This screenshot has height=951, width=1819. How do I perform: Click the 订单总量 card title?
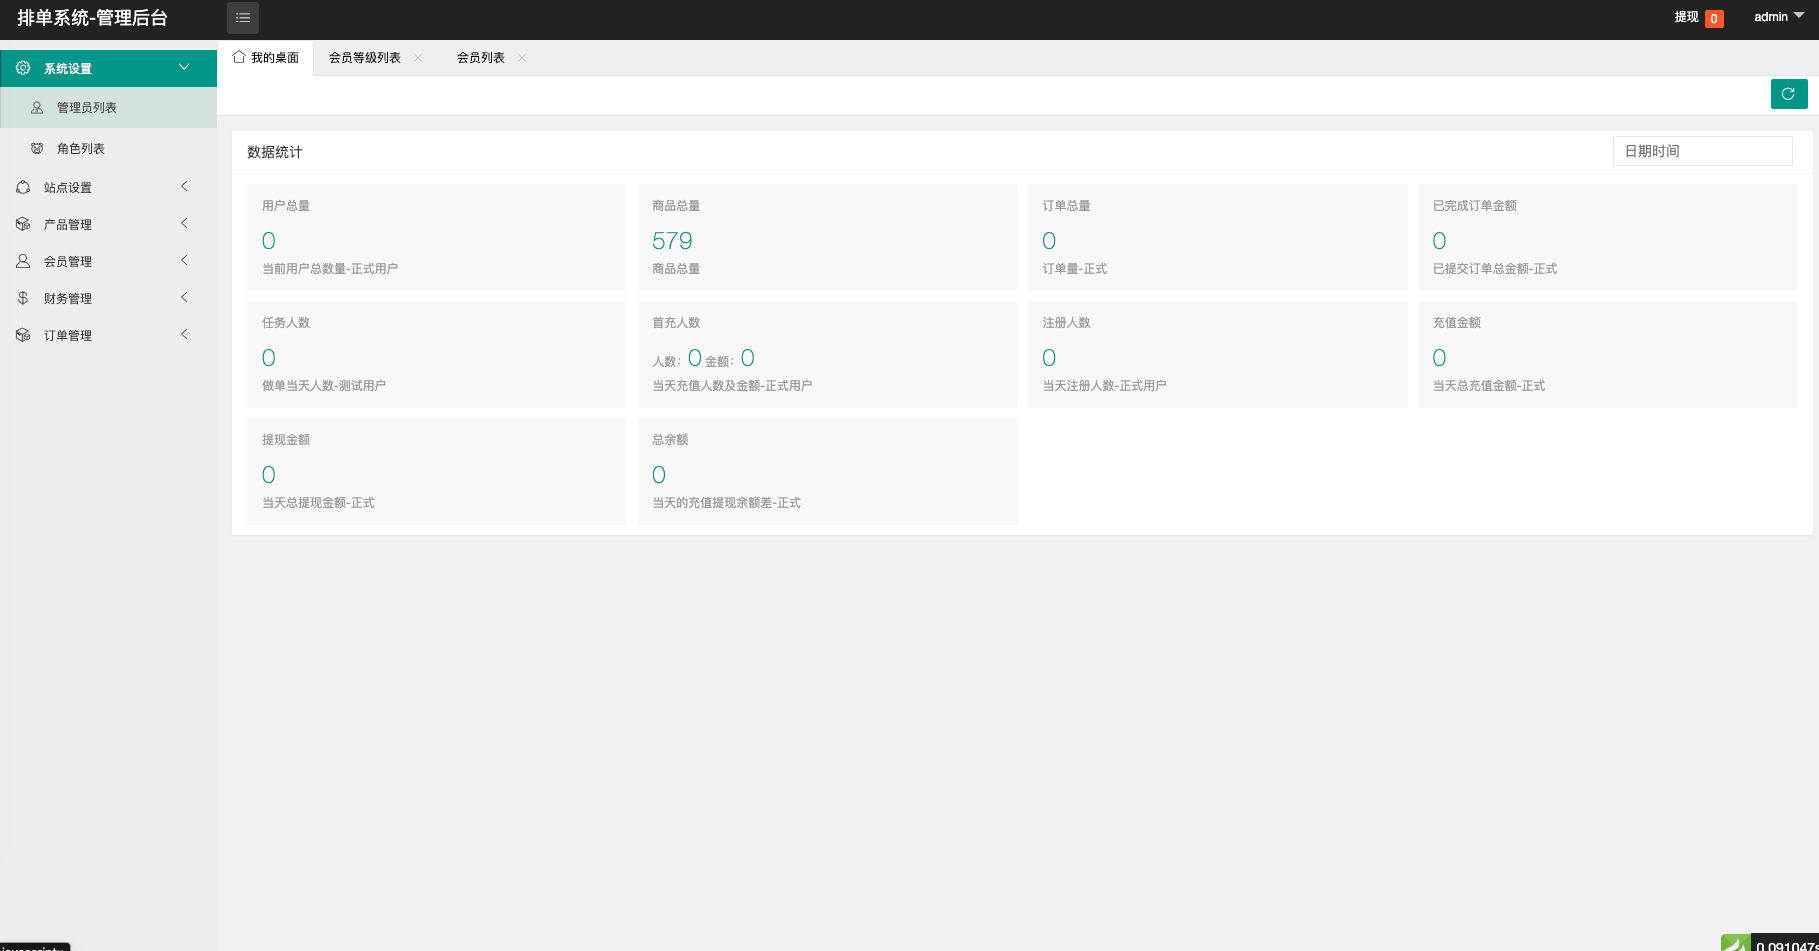[x=1067, y=206]
